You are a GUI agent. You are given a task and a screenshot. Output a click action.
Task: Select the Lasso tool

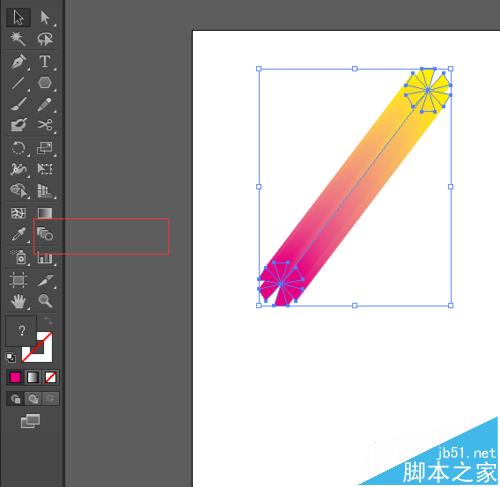[45, 39]
